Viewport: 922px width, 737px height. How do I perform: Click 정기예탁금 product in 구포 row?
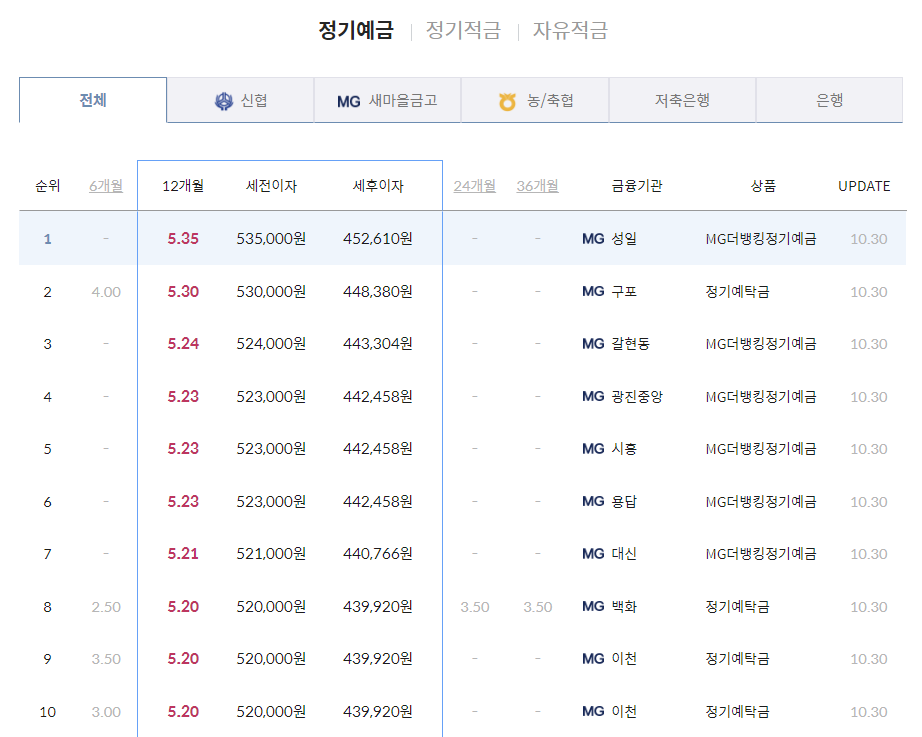click(x=737, y=291)
